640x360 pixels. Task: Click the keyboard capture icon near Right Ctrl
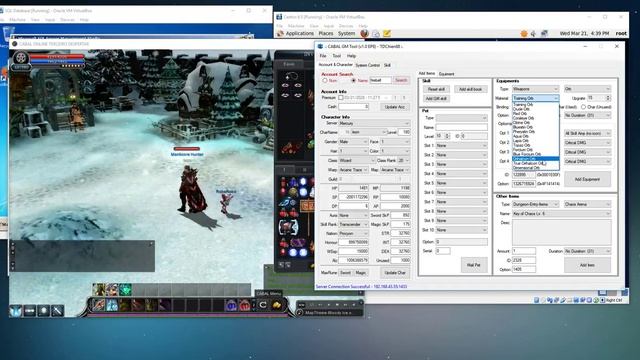click(x=602, y=300)
